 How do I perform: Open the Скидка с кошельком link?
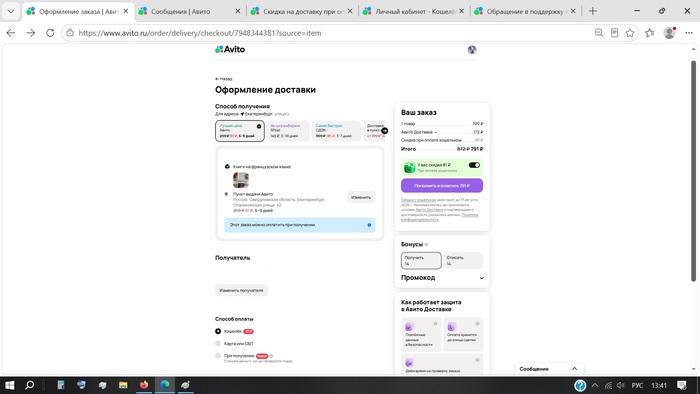[x=418, y=200]
